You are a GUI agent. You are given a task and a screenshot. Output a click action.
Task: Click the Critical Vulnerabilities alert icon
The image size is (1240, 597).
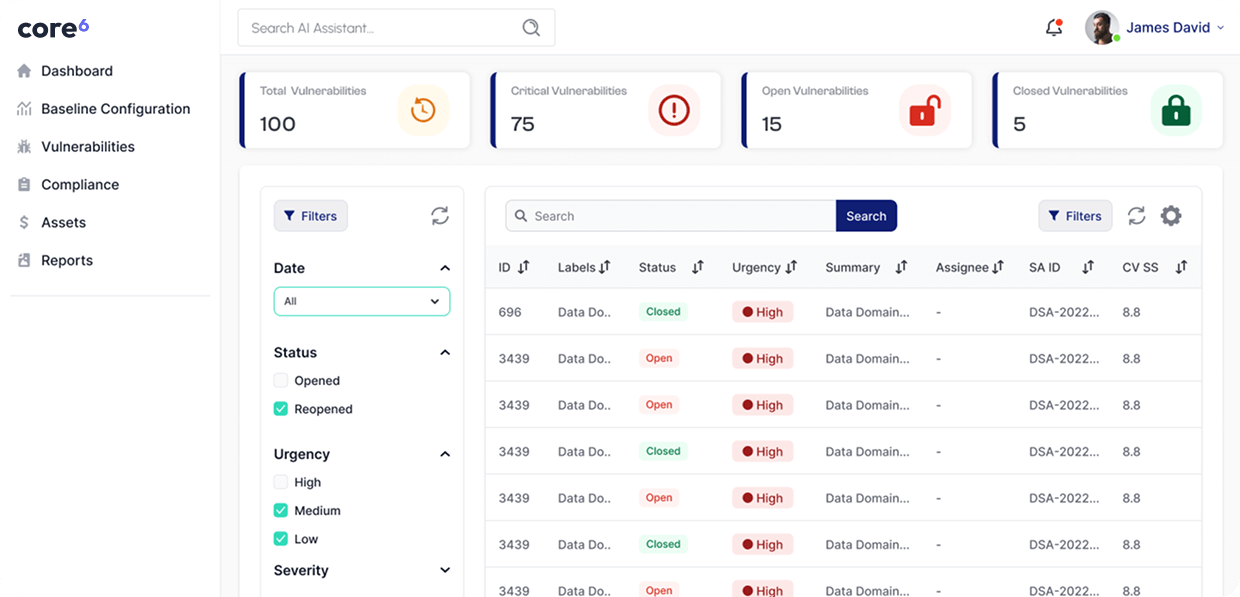pos(674,110)
